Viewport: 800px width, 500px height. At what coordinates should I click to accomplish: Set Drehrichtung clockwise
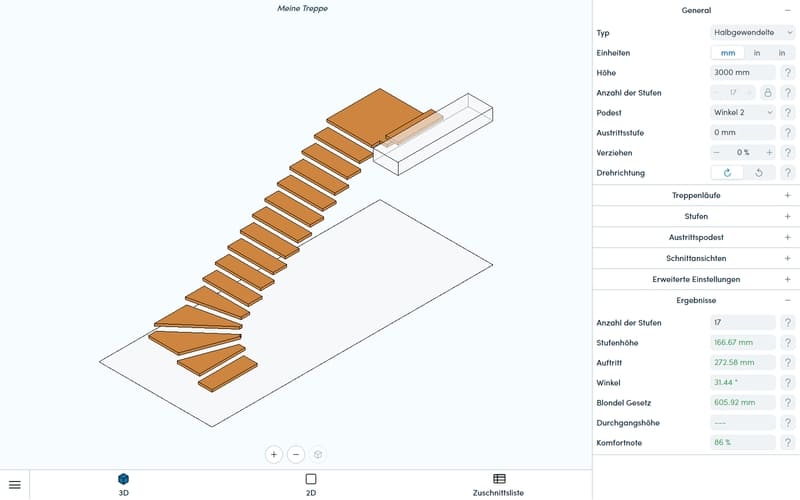pos(728,173)
